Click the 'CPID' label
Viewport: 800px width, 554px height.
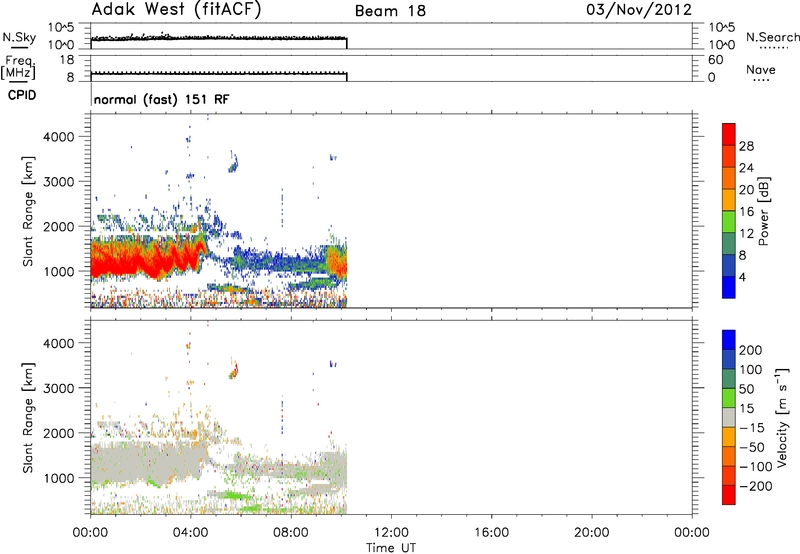coord(22,95)
